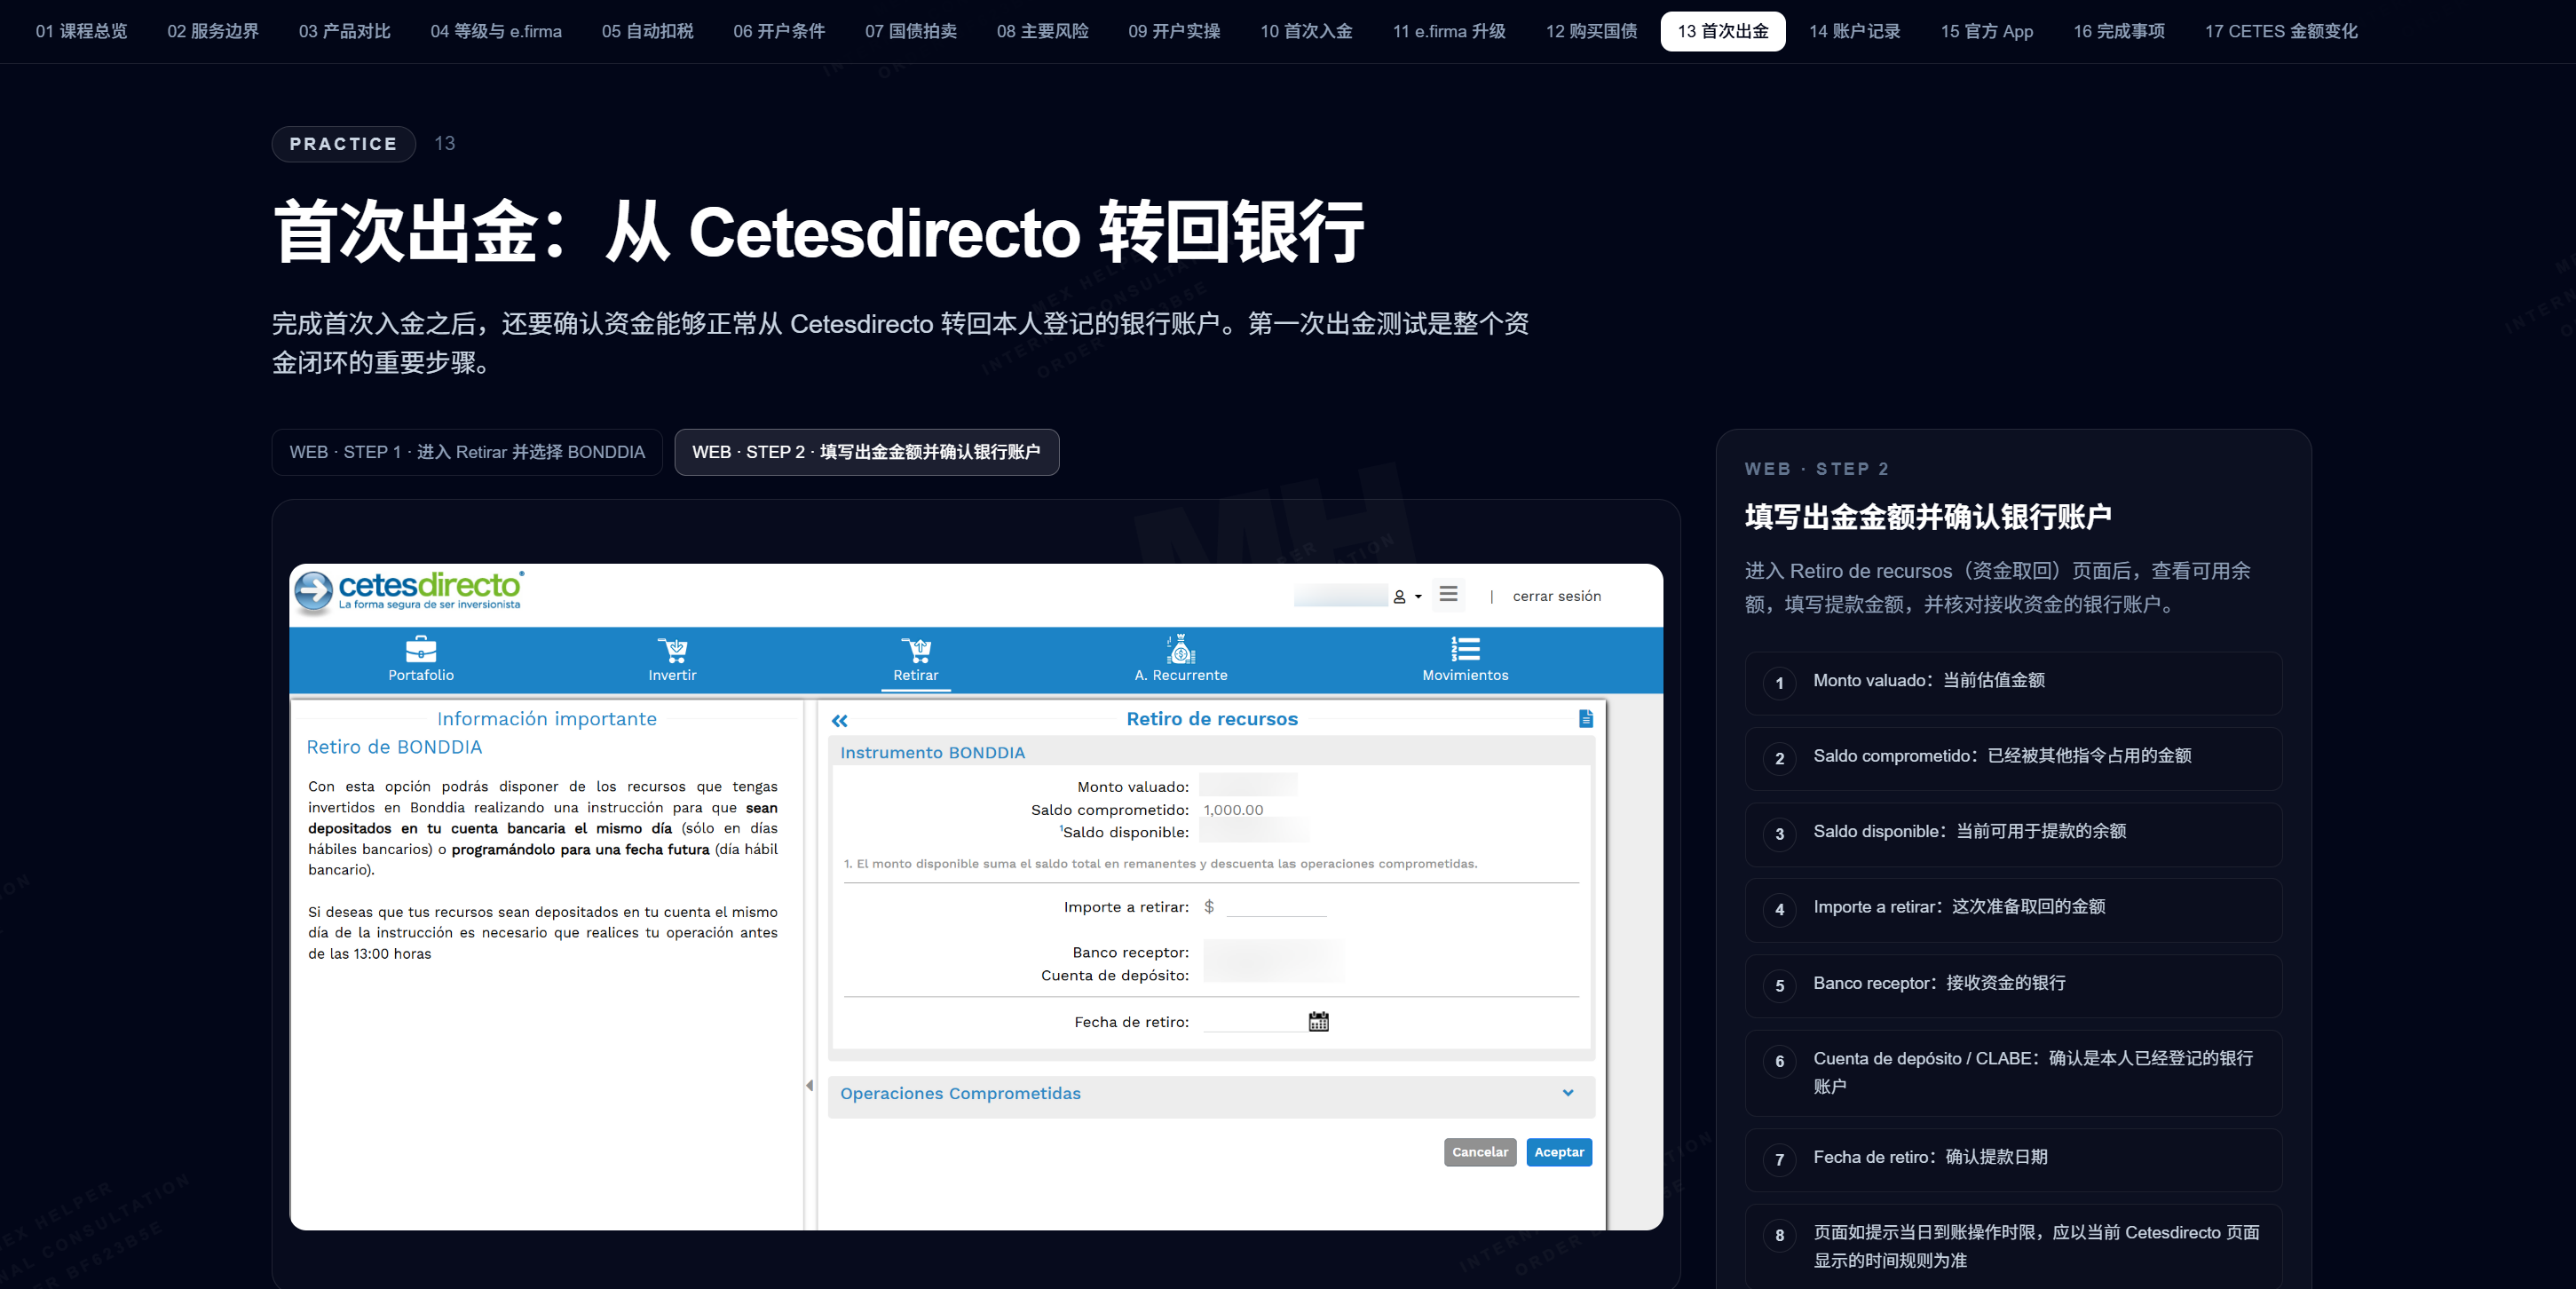Collapse the Información importante side panel arrow

pos(810,1086)
